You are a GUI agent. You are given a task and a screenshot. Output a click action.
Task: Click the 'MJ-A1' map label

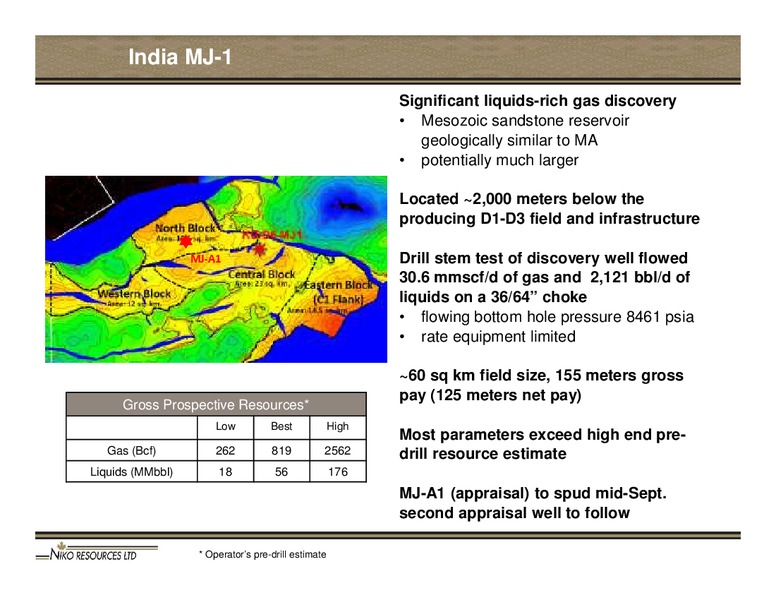point(206,259)
